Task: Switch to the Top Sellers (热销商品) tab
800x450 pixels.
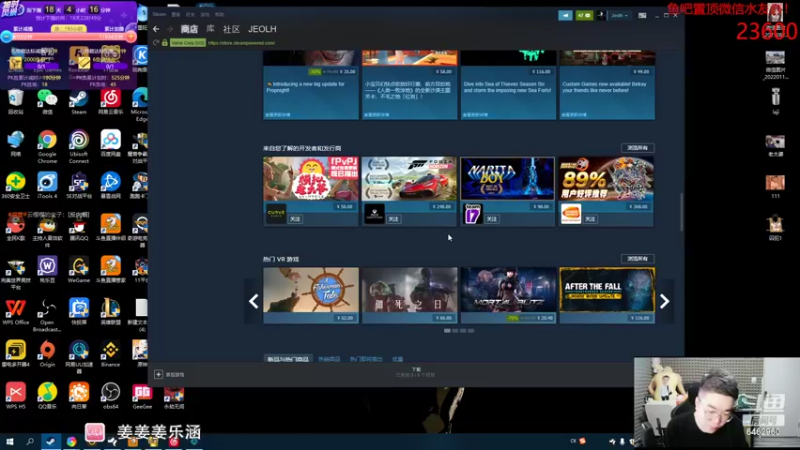Action: click(x=329, y=359)
